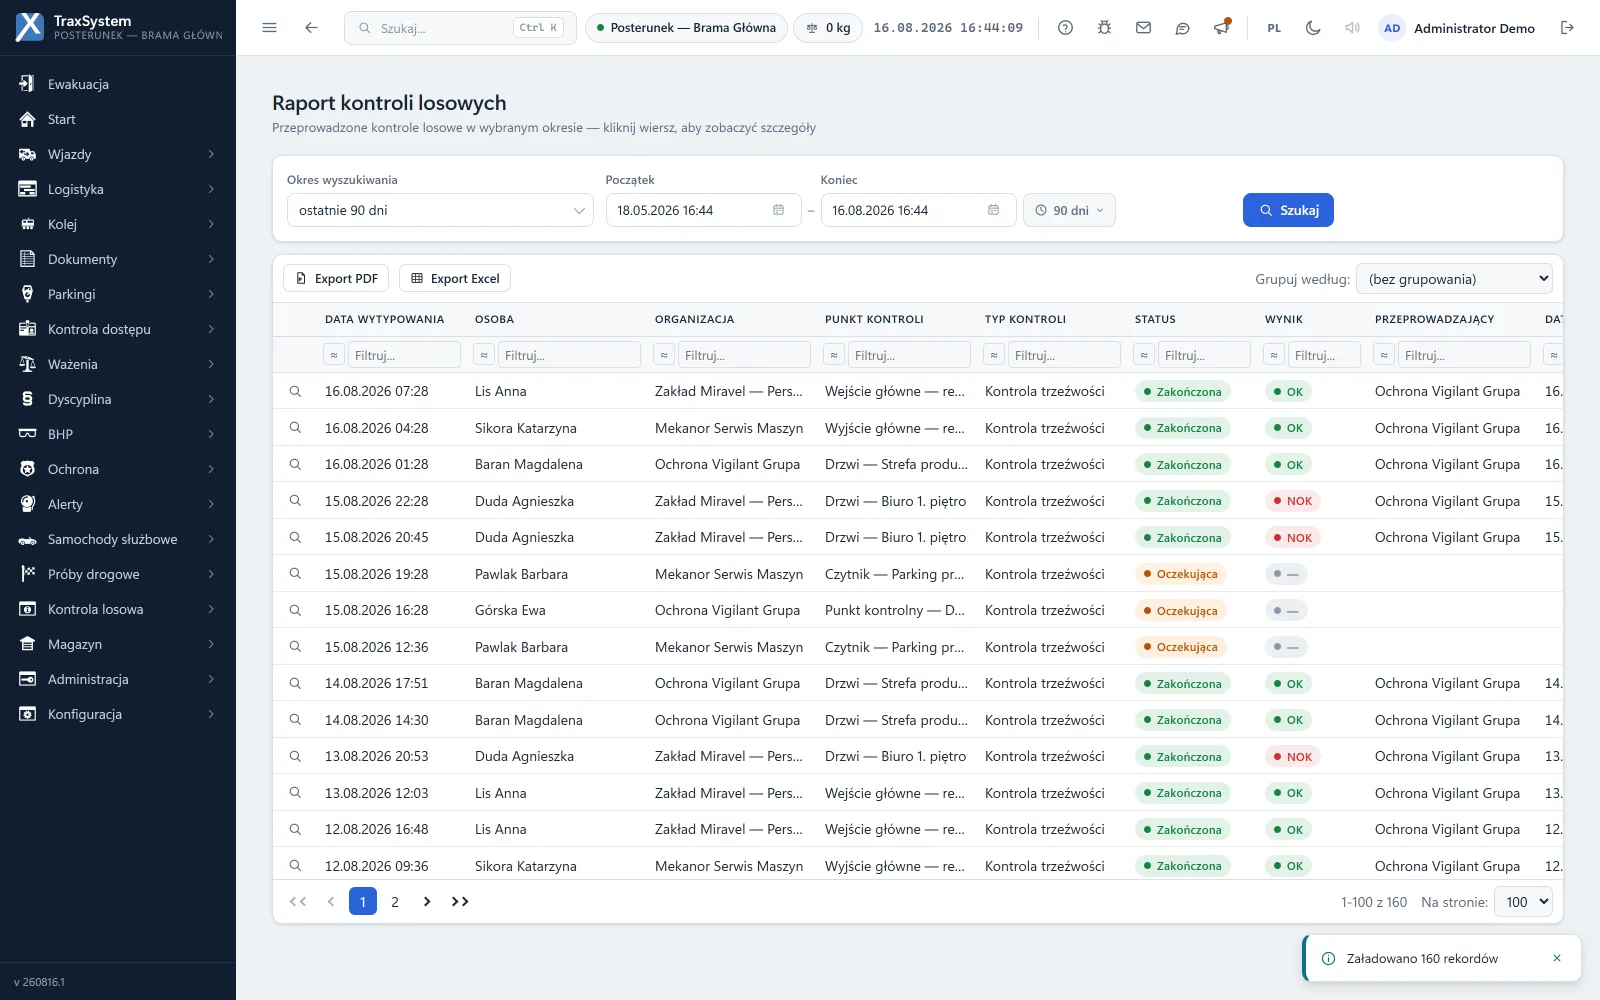Open the 'Grupuj według' grouping dropdown
Screen dimensions: 1600x1000
click(1455, 279)
